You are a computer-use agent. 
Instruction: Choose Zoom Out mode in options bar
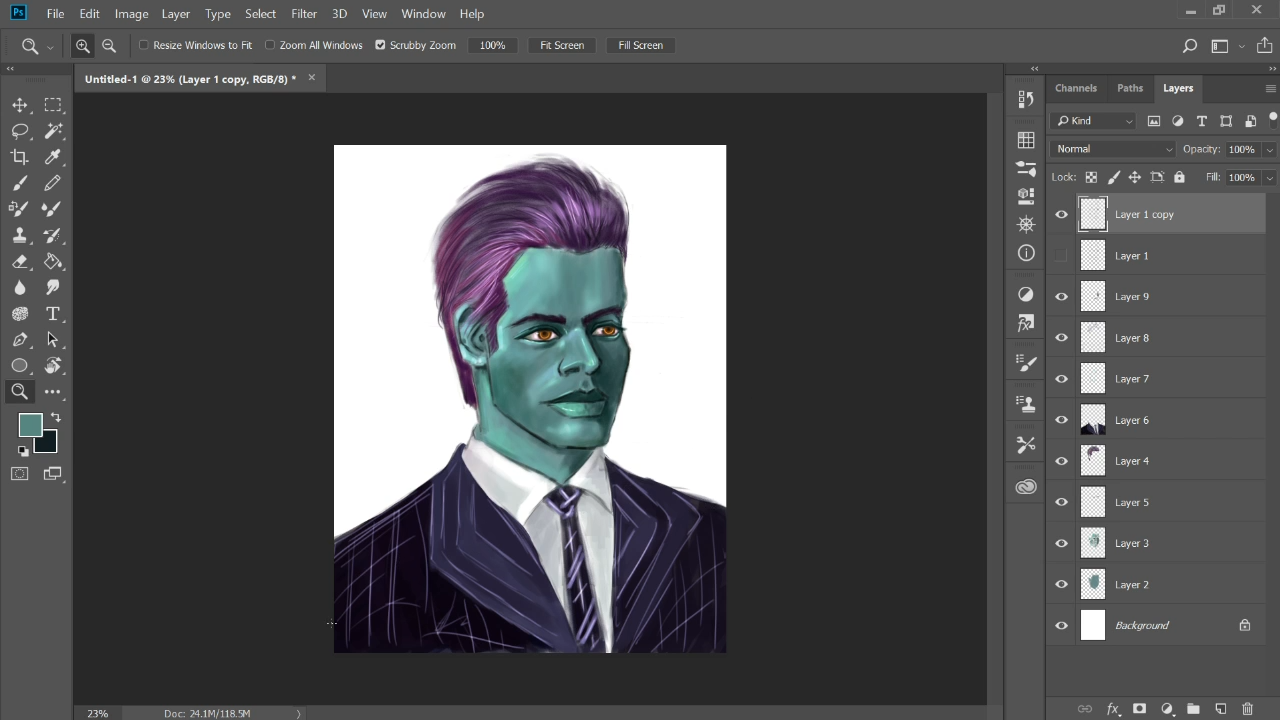pos(109,45)
